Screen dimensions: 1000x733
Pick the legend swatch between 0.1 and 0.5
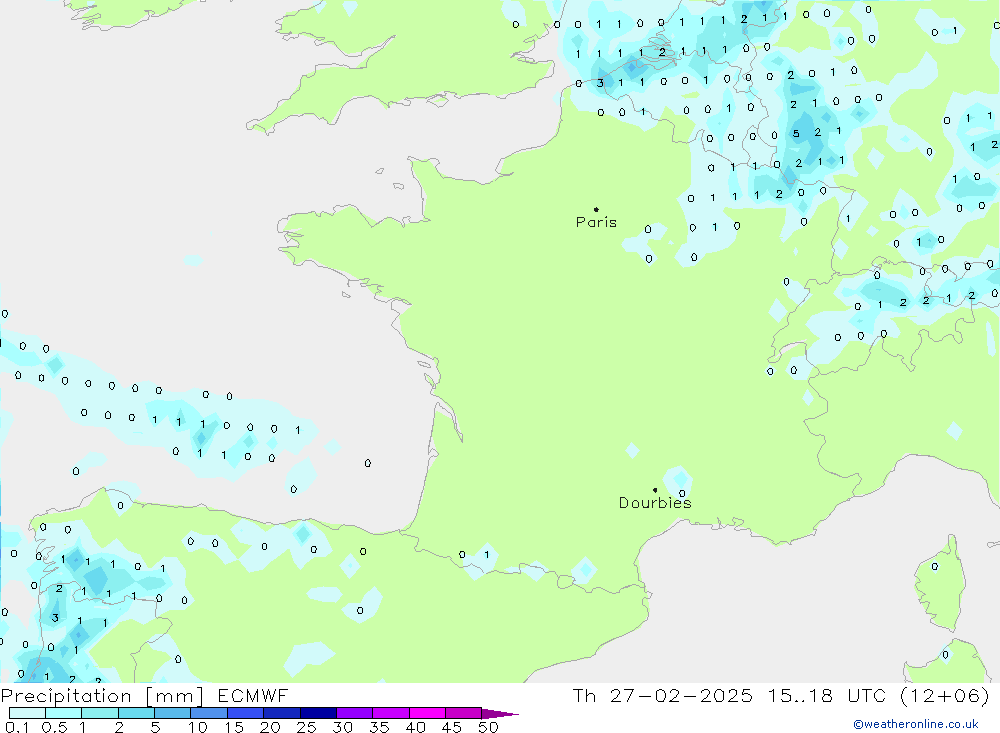27,713
